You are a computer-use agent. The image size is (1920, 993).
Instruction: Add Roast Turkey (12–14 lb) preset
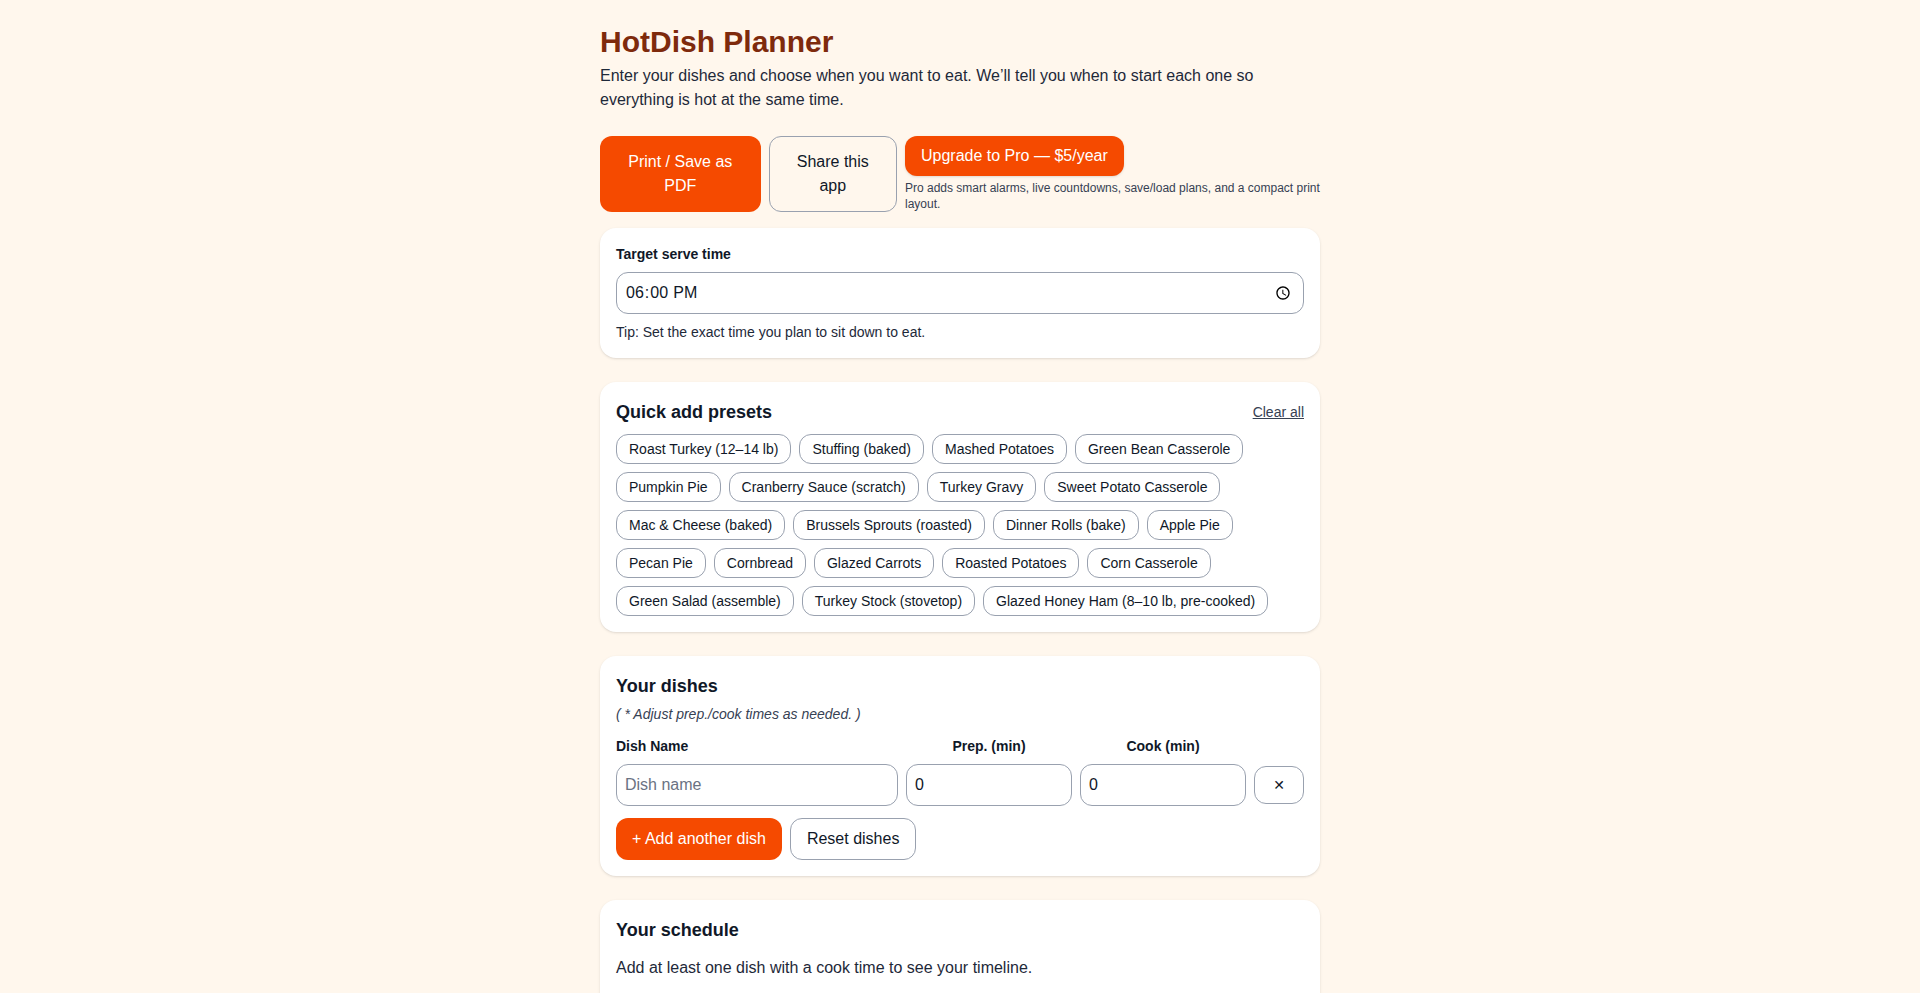point(703,449)
